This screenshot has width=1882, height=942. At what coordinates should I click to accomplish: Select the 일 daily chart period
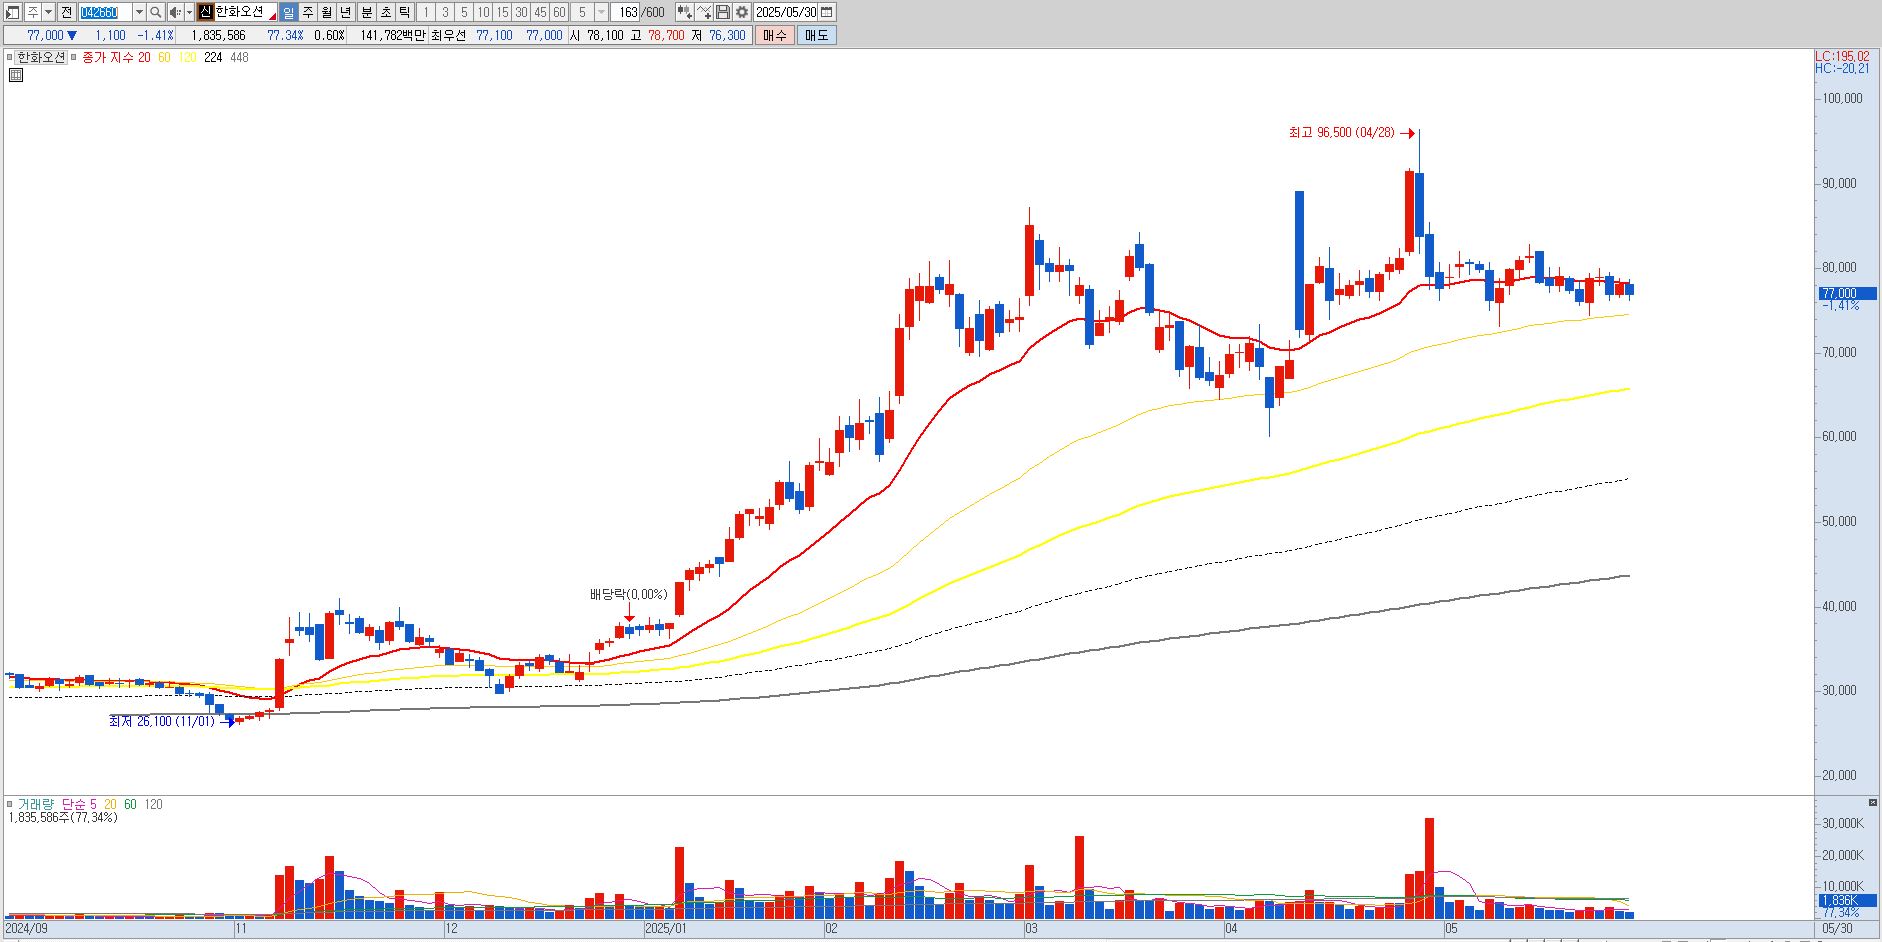pos(288,12)
